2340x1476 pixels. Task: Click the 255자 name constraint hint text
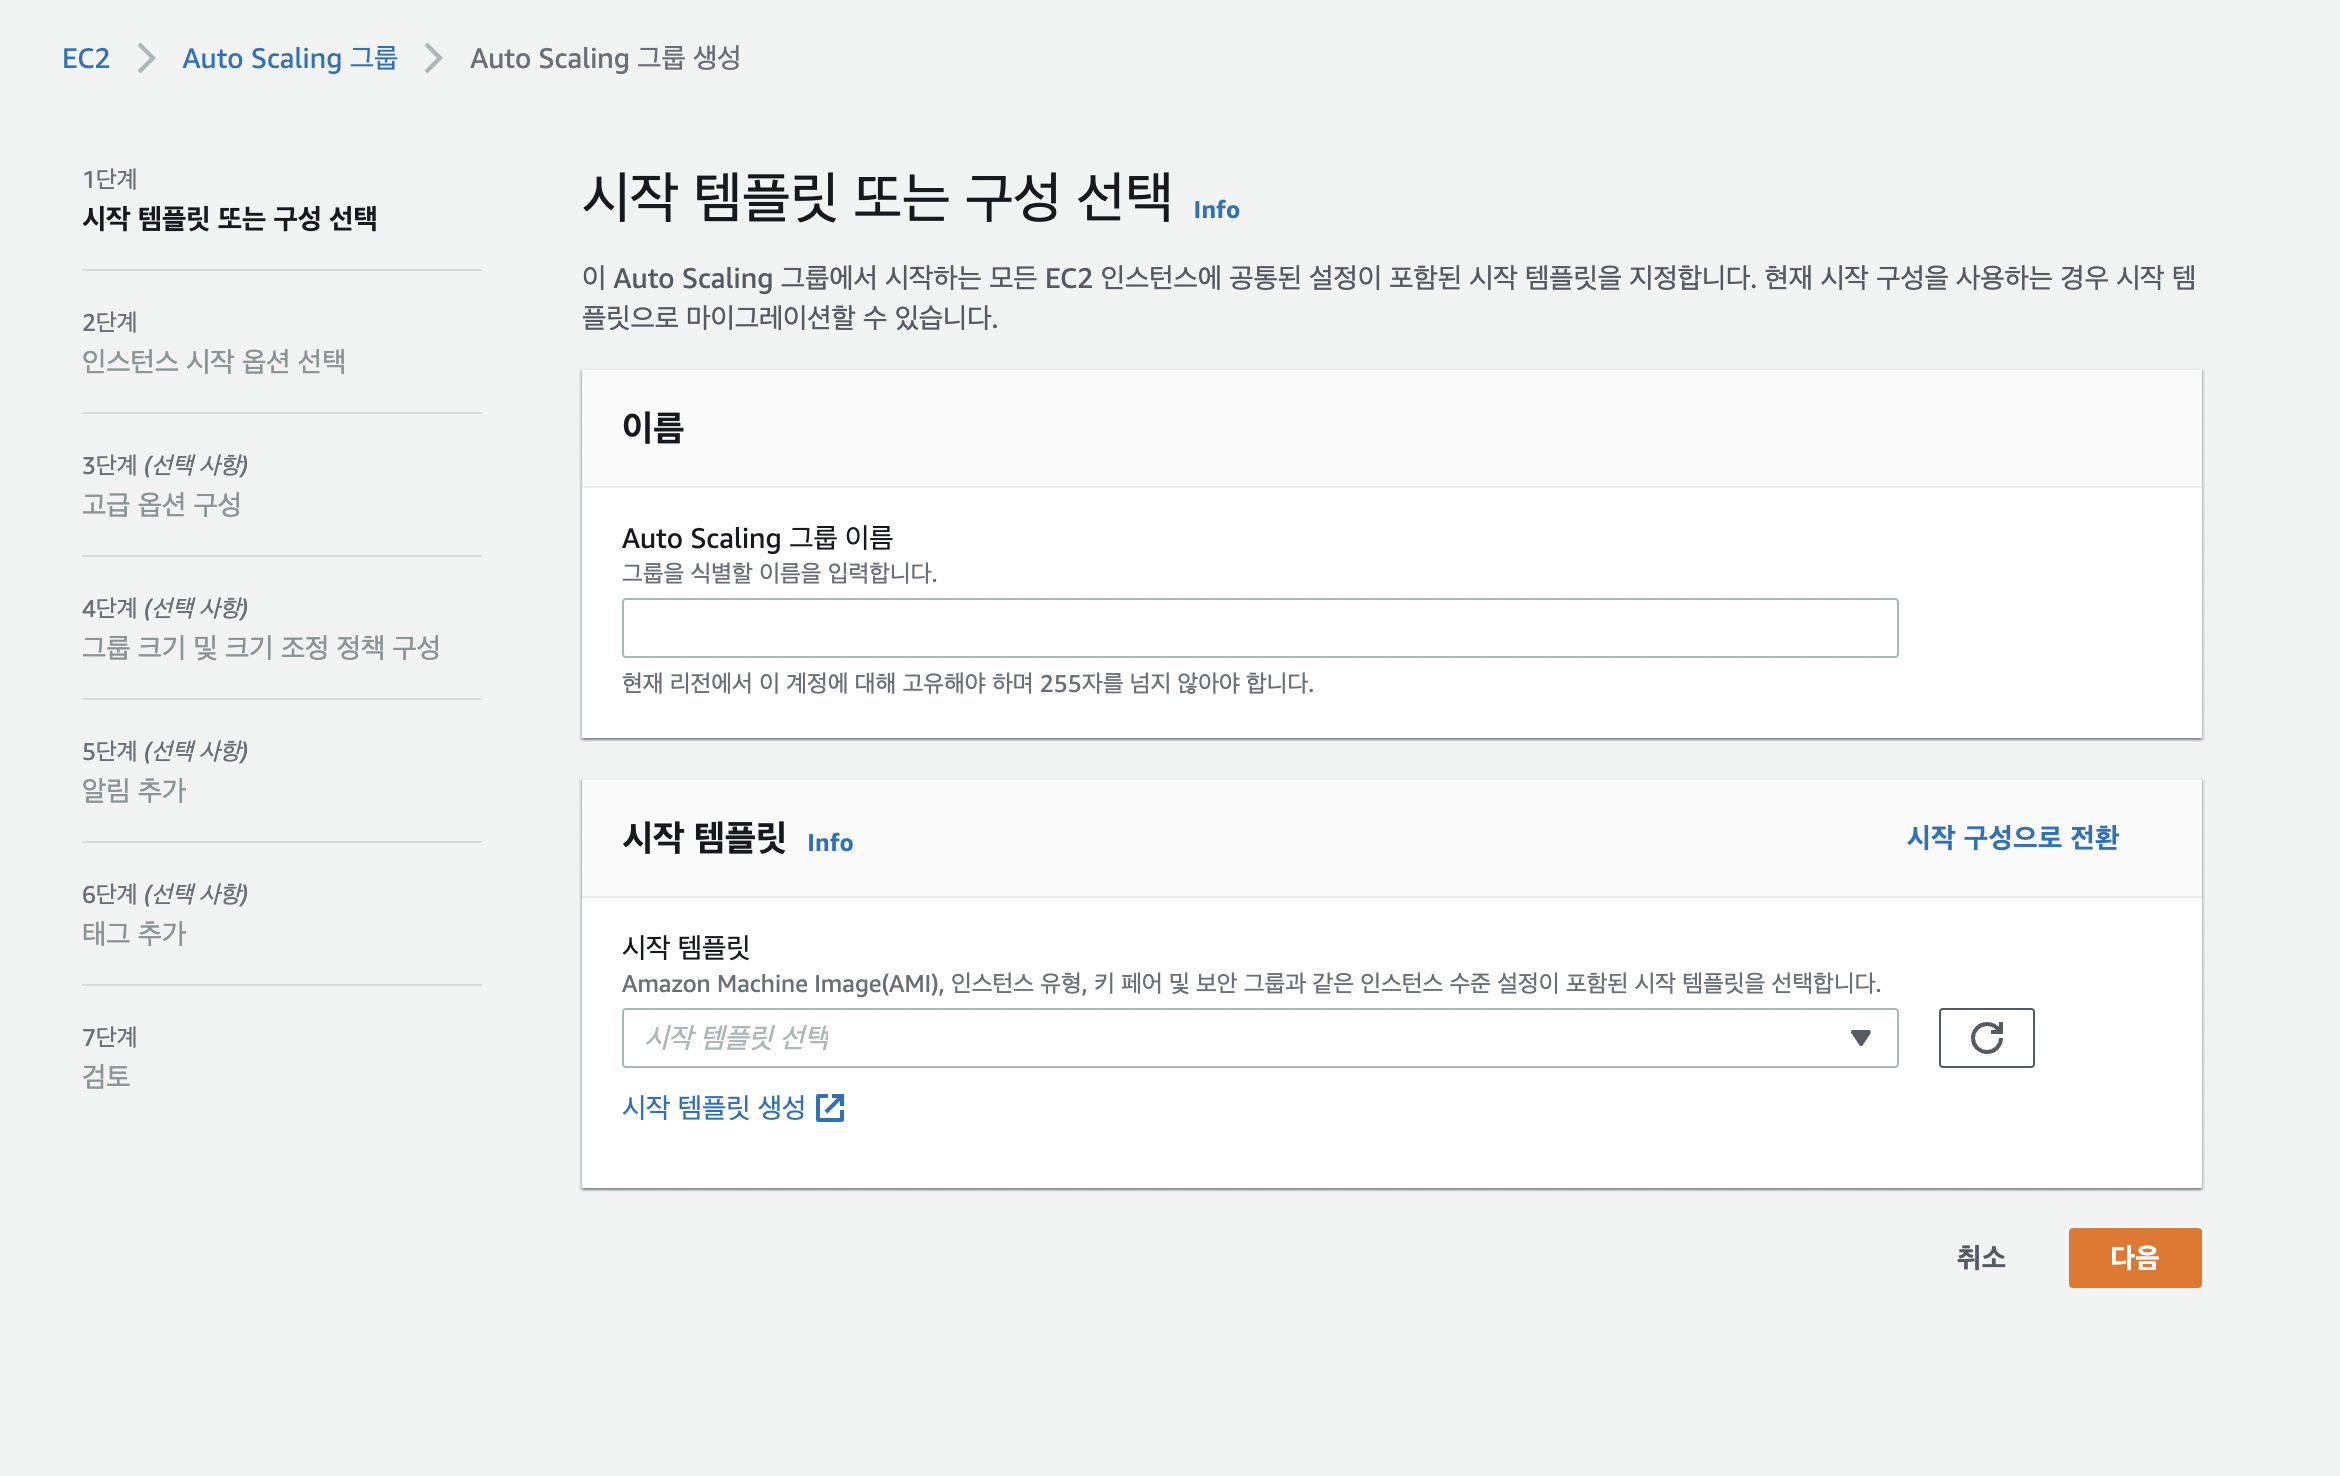(x=968, y=683)
